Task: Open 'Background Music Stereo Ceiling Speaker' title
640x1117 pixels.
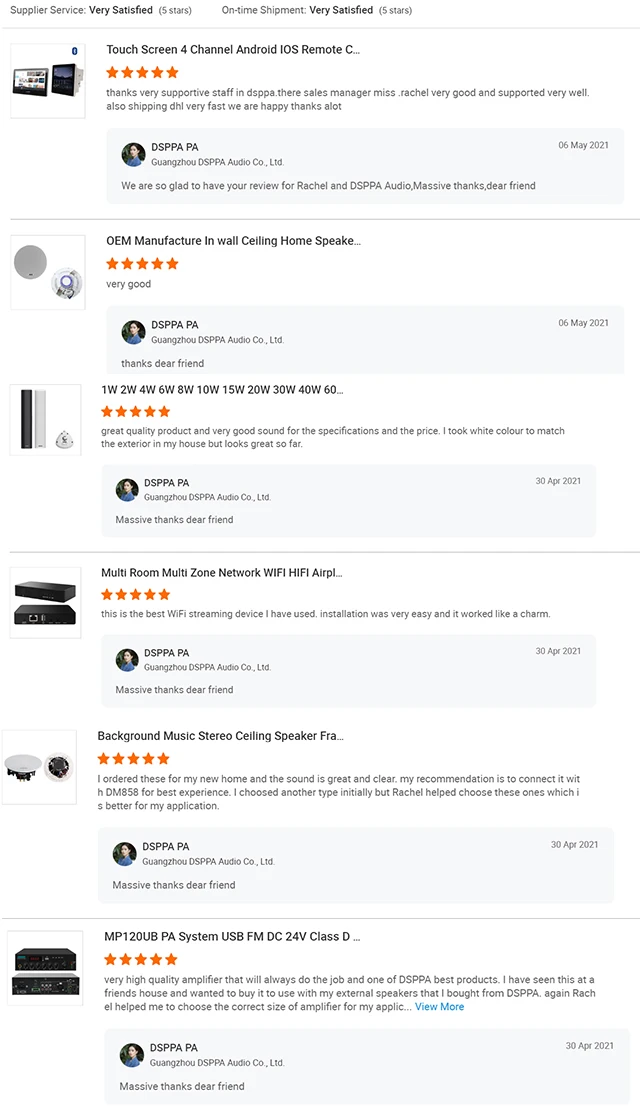Action: coord(220,736)
